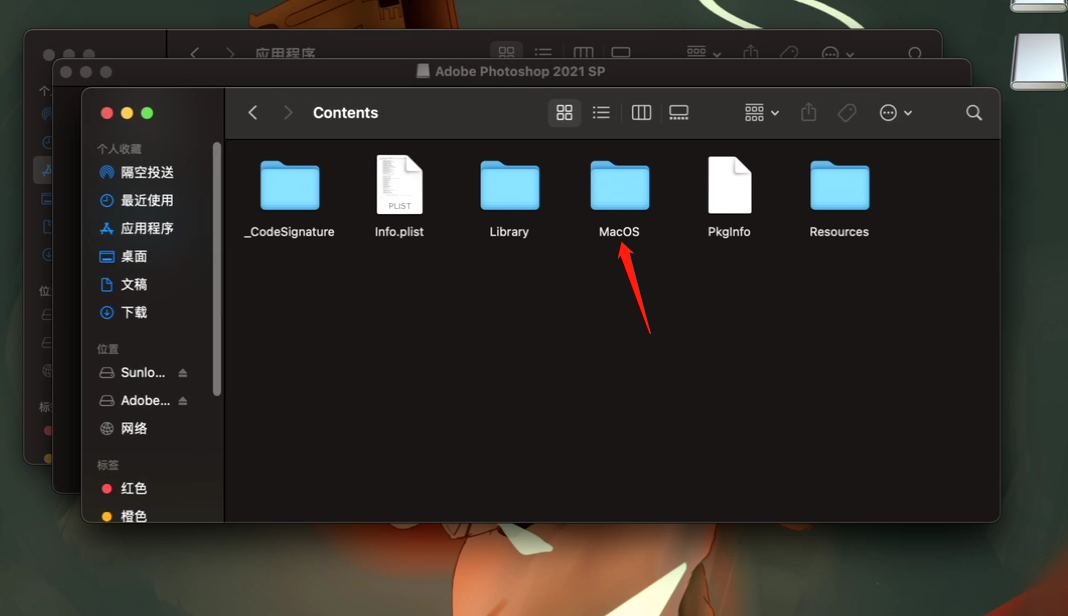The width and height of the screenshot is (1068, 616).
Task: Click tags icon in 应用程序 window
Action: click(789, 52)
